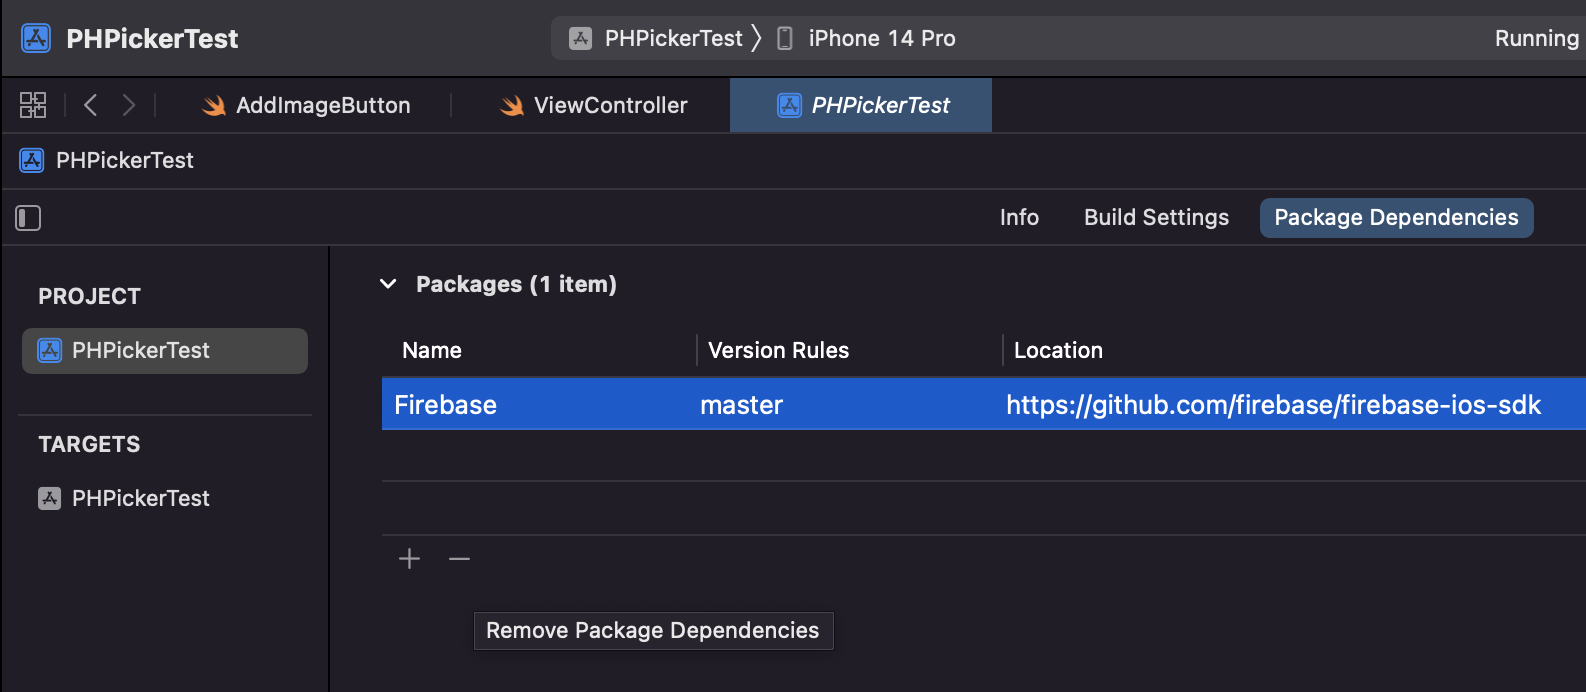Click the Name column header
1586x692 pixels.
(x=432, y=350)
